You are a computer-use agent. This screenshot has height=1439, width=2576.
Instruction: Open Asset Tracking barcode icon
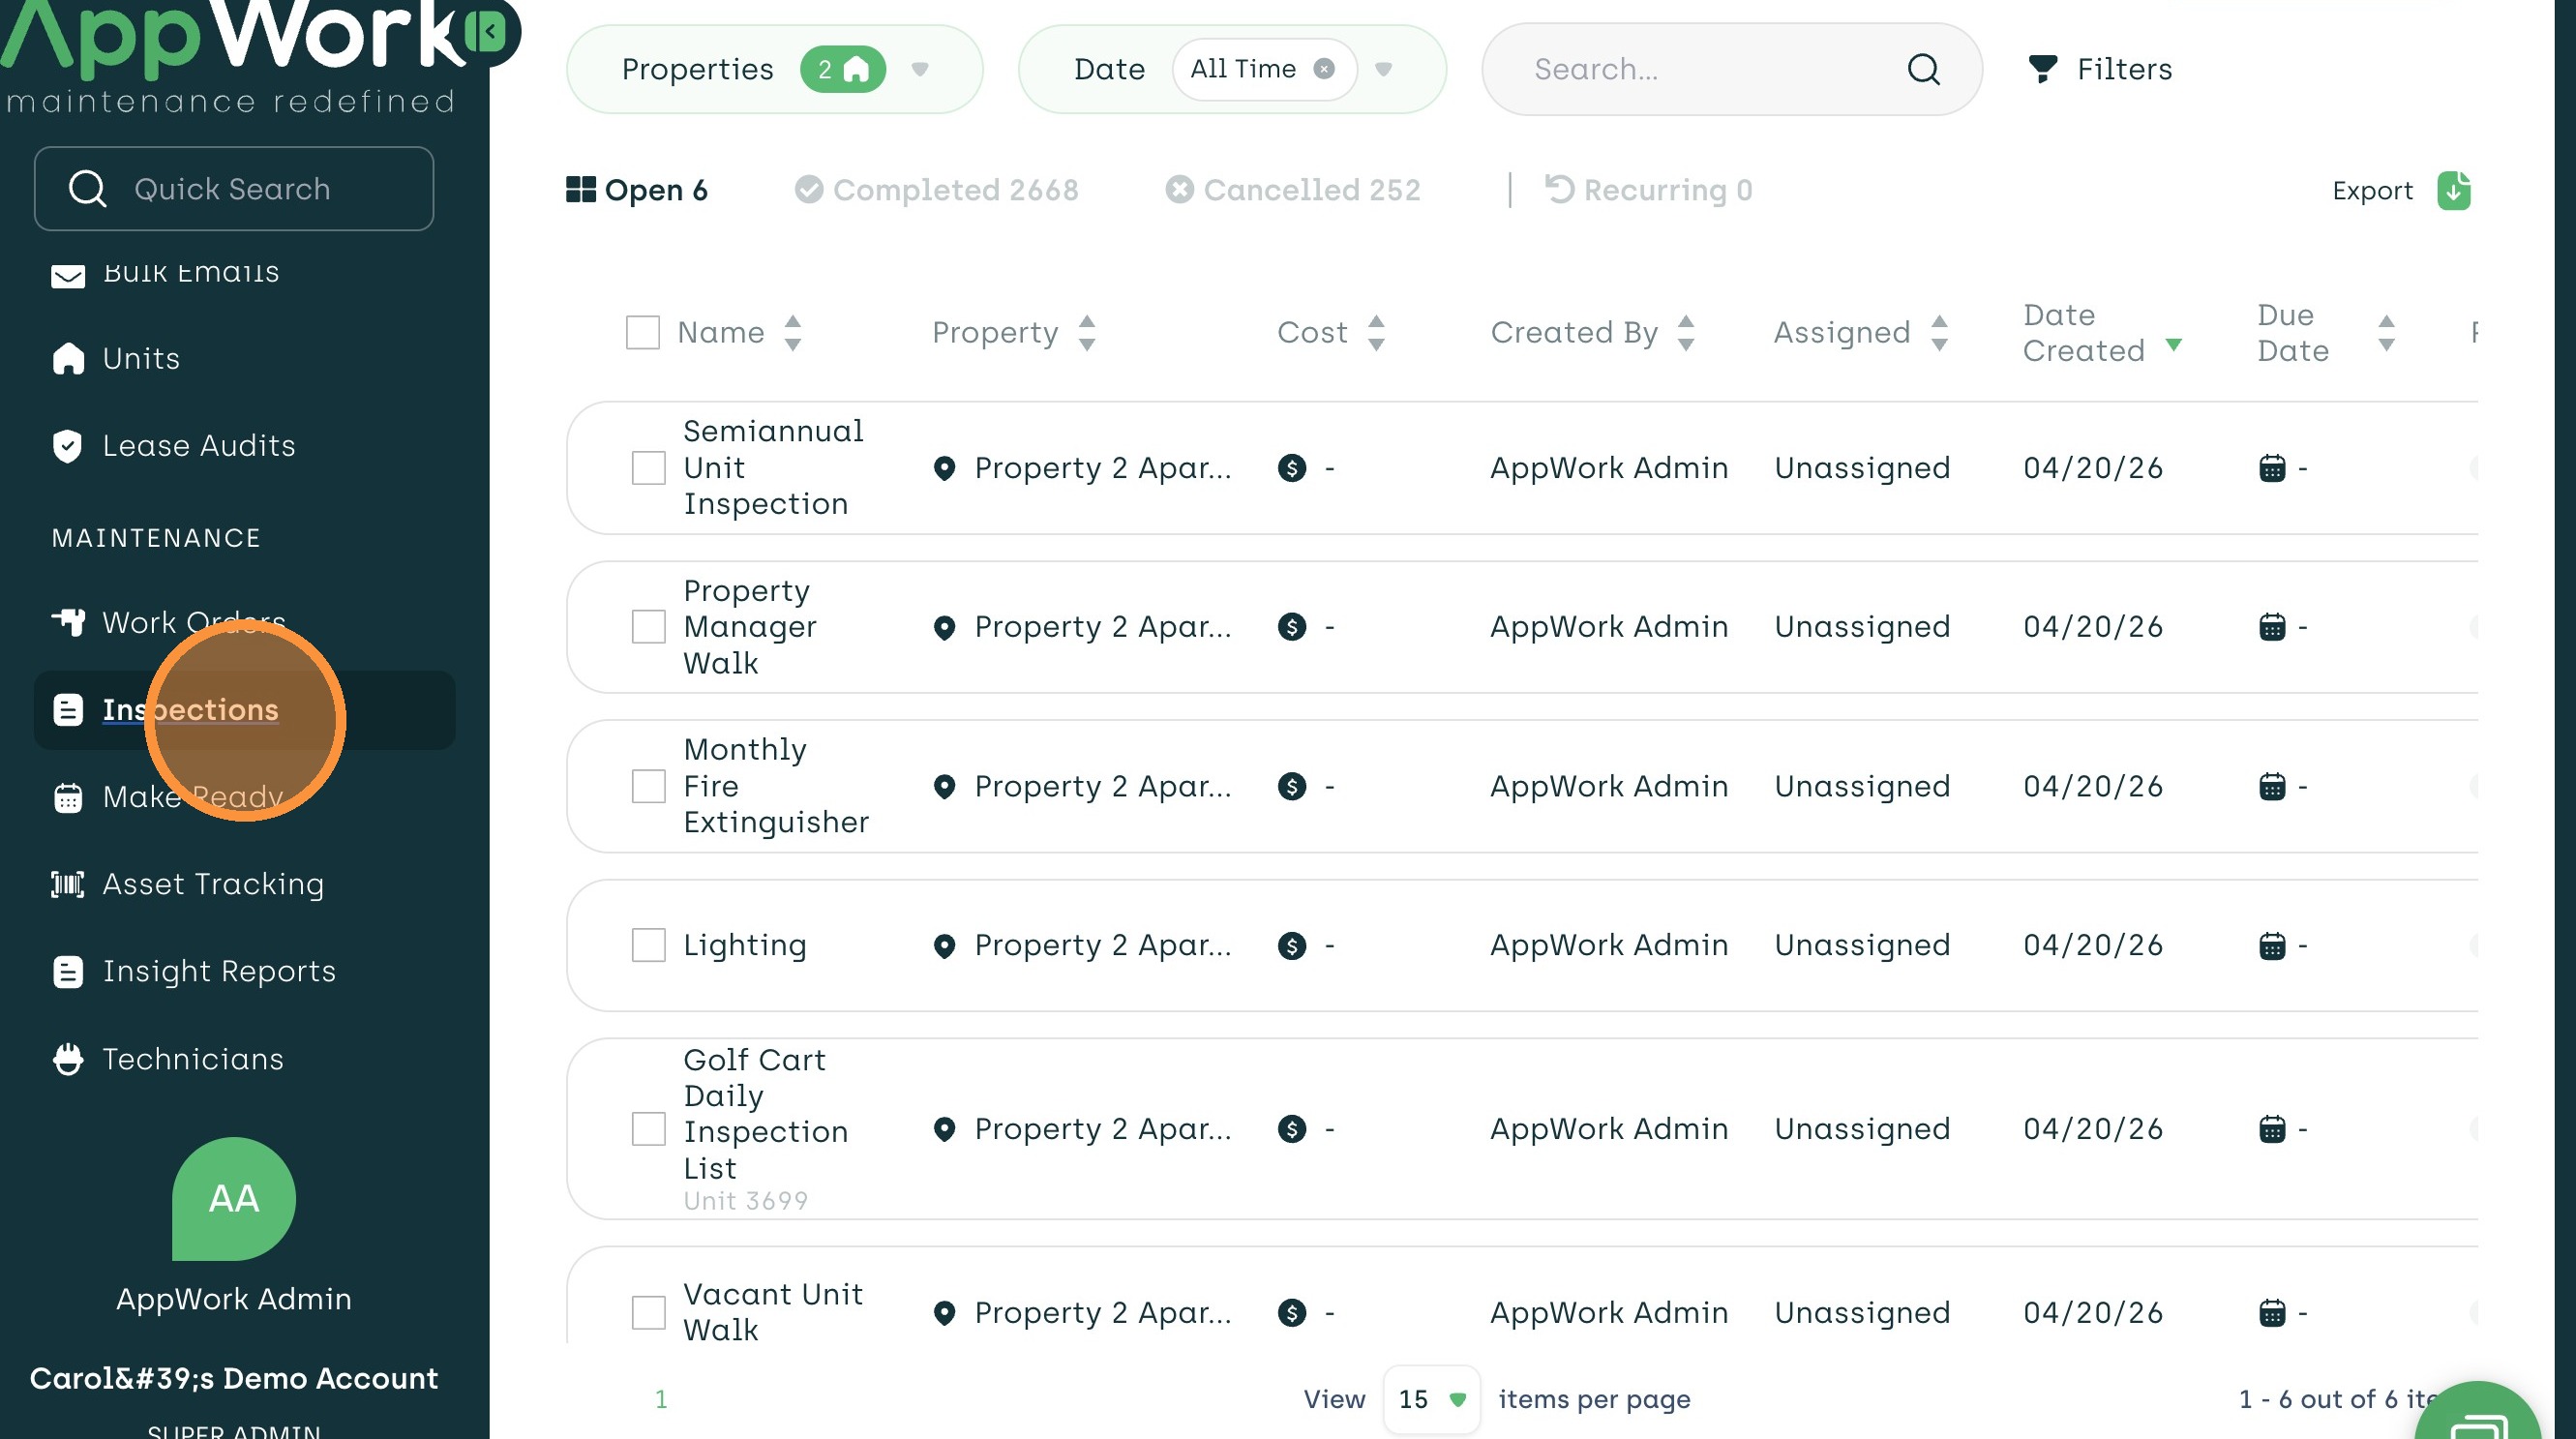pyautogui.click(x=68, y=884)
